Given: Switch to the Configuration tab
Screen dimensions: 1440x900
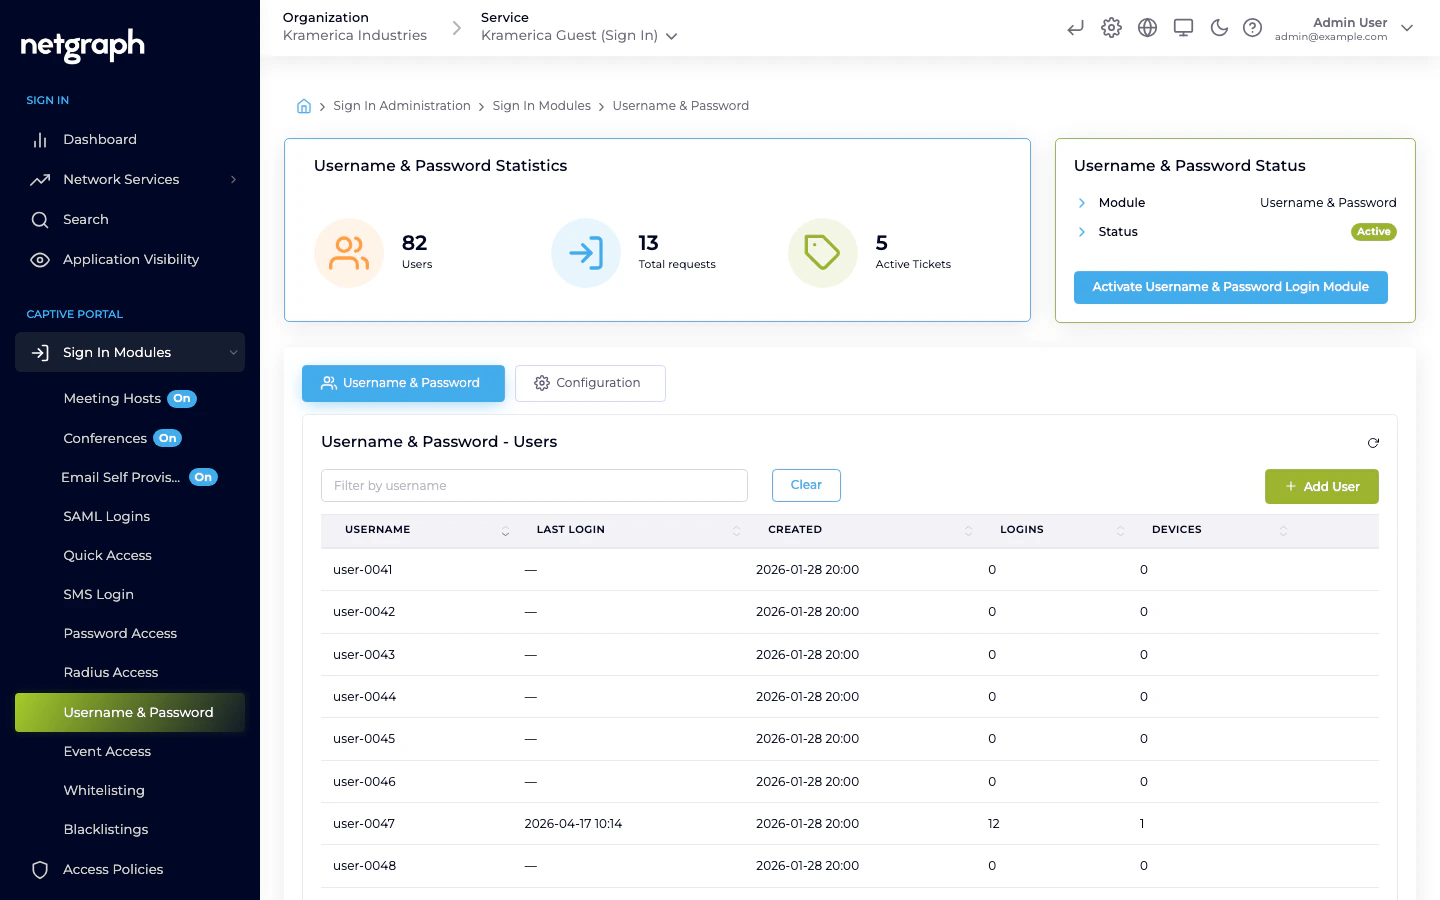Looking at the screenshot, I should [590, 383].
